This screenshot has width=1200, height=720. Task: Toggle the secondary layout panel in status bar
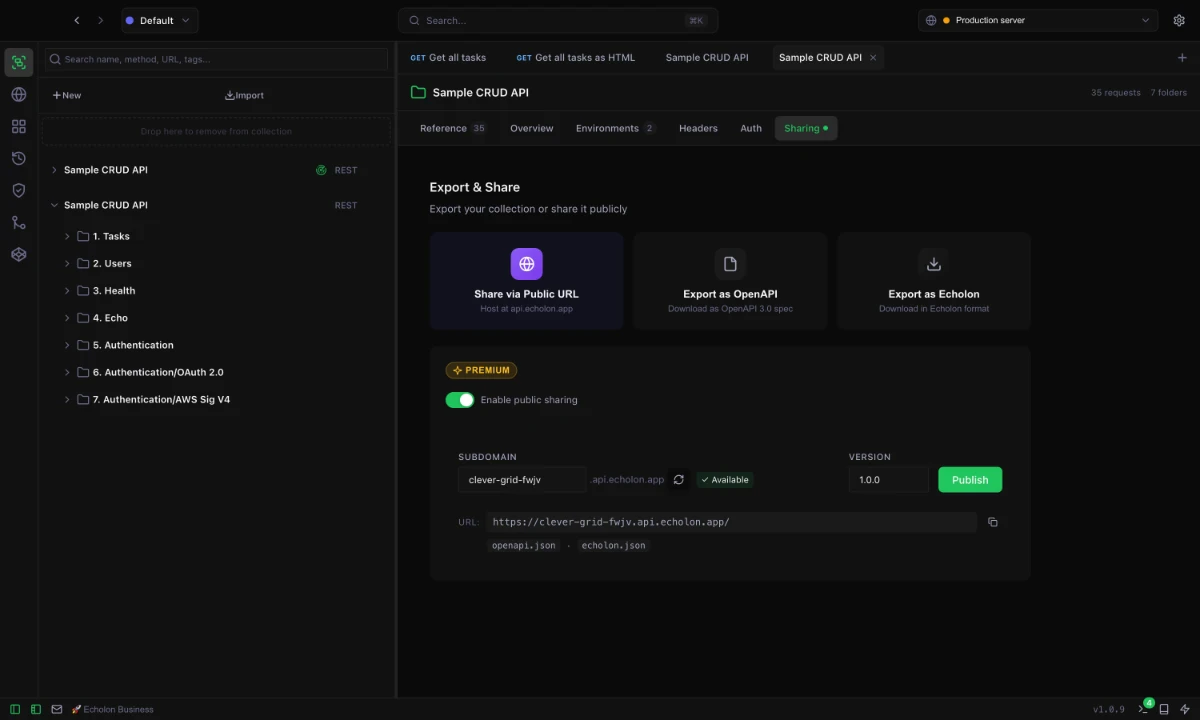pos(36,709)
